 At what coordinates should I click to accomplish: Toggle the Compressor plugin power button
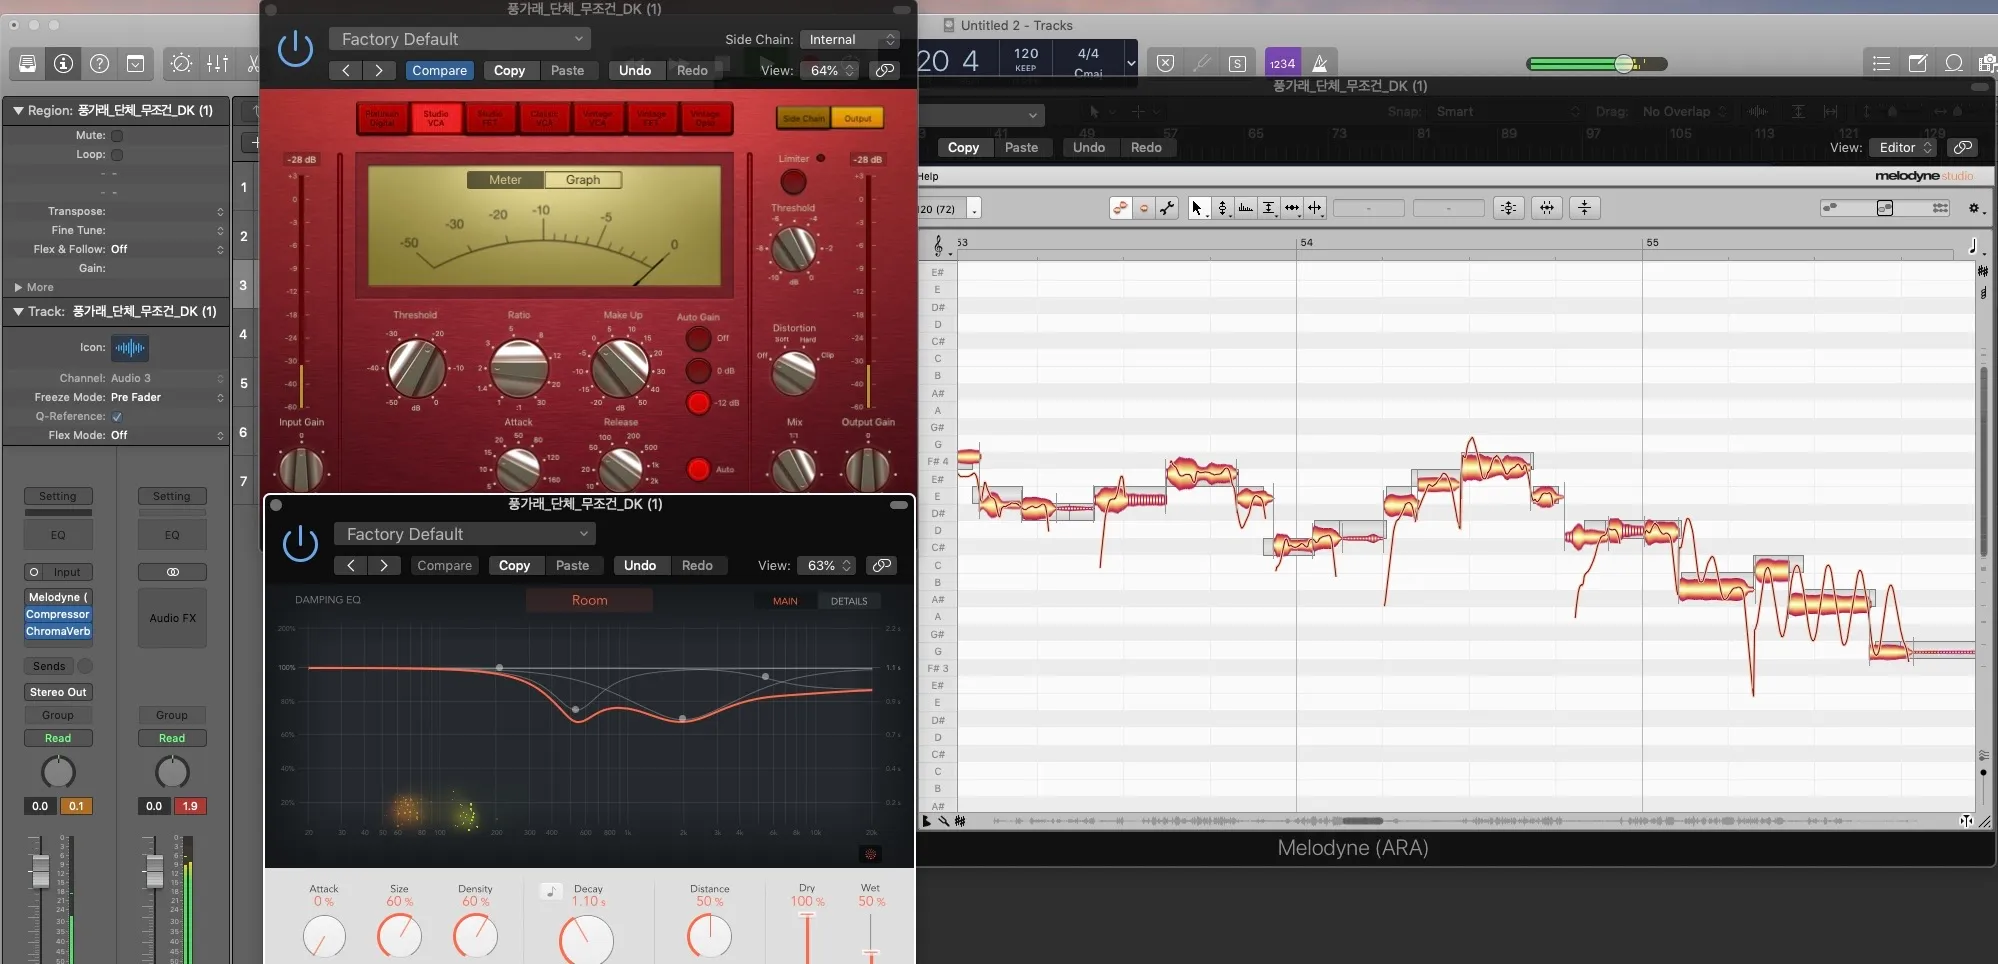click(x=295, y=49)
